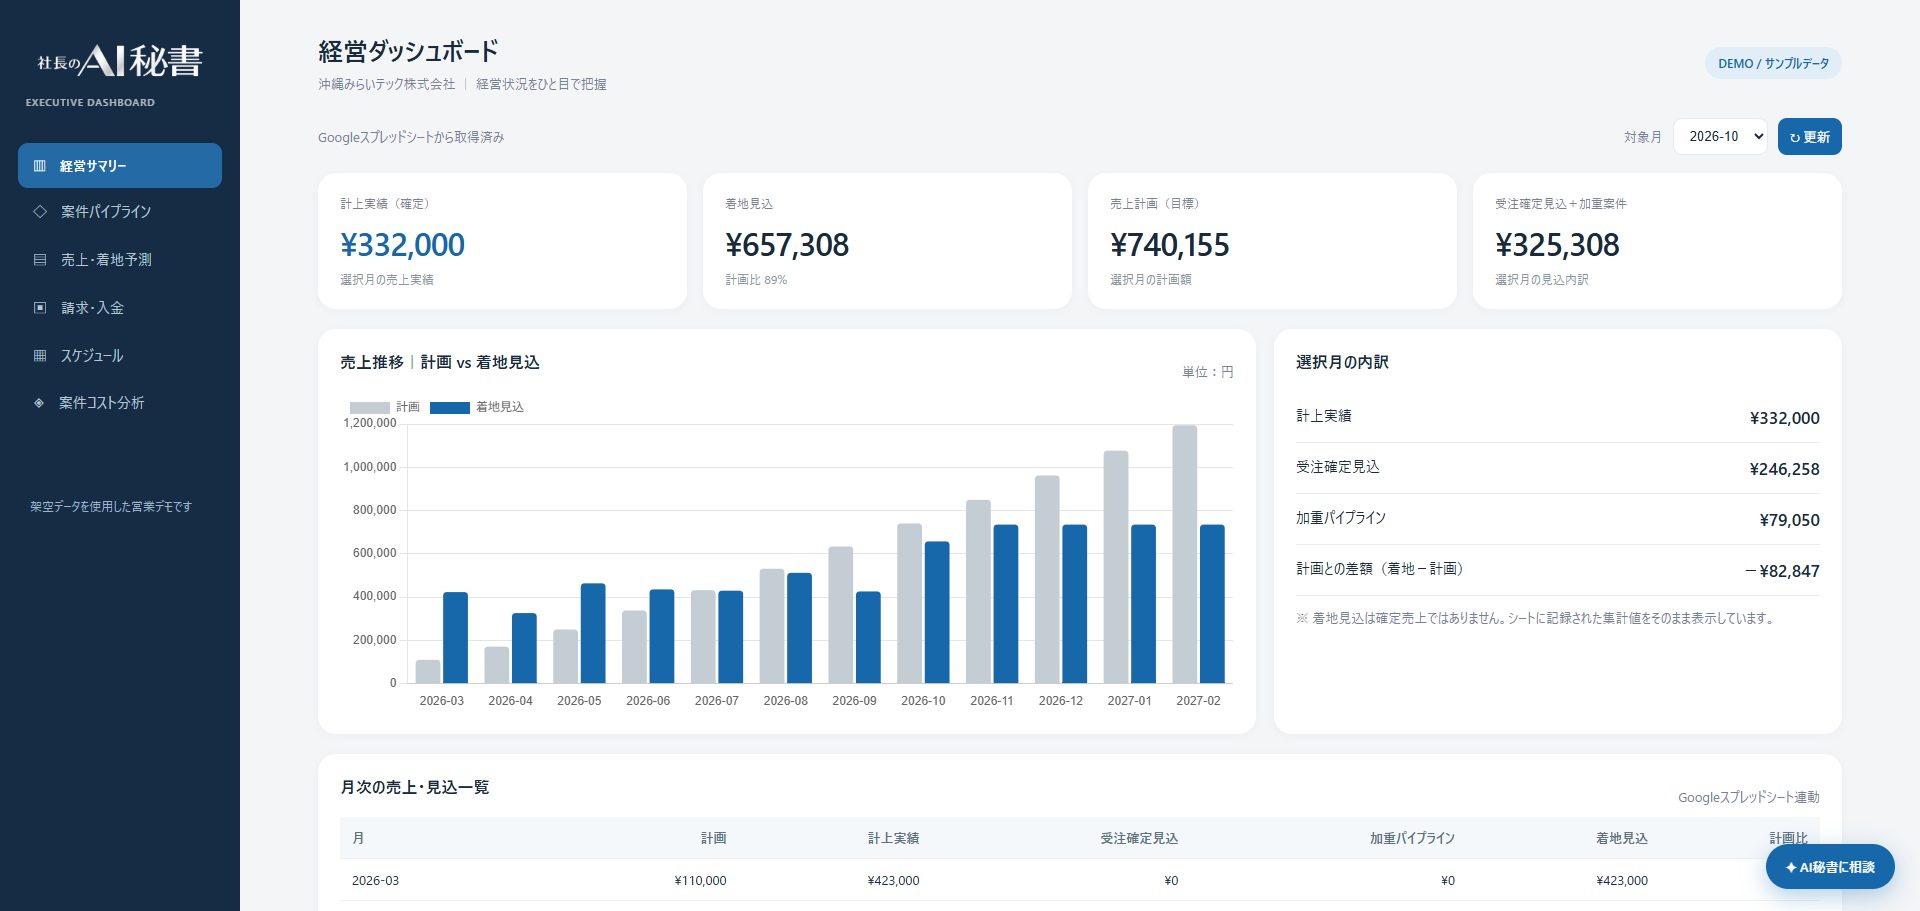Click the 更新 refresh button
1920x911 pixels.
click(x=1809, y=137)
